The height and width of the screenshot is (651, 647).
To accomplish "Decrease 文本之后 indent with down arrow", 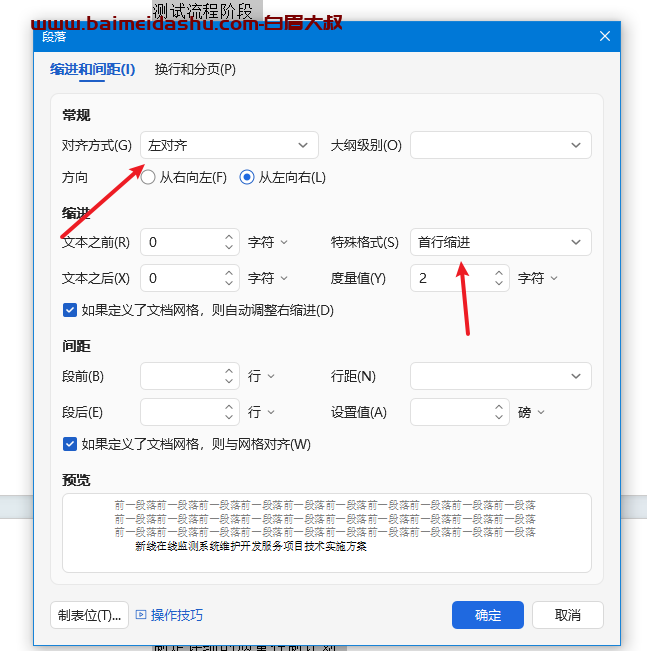I will [229, 284].
